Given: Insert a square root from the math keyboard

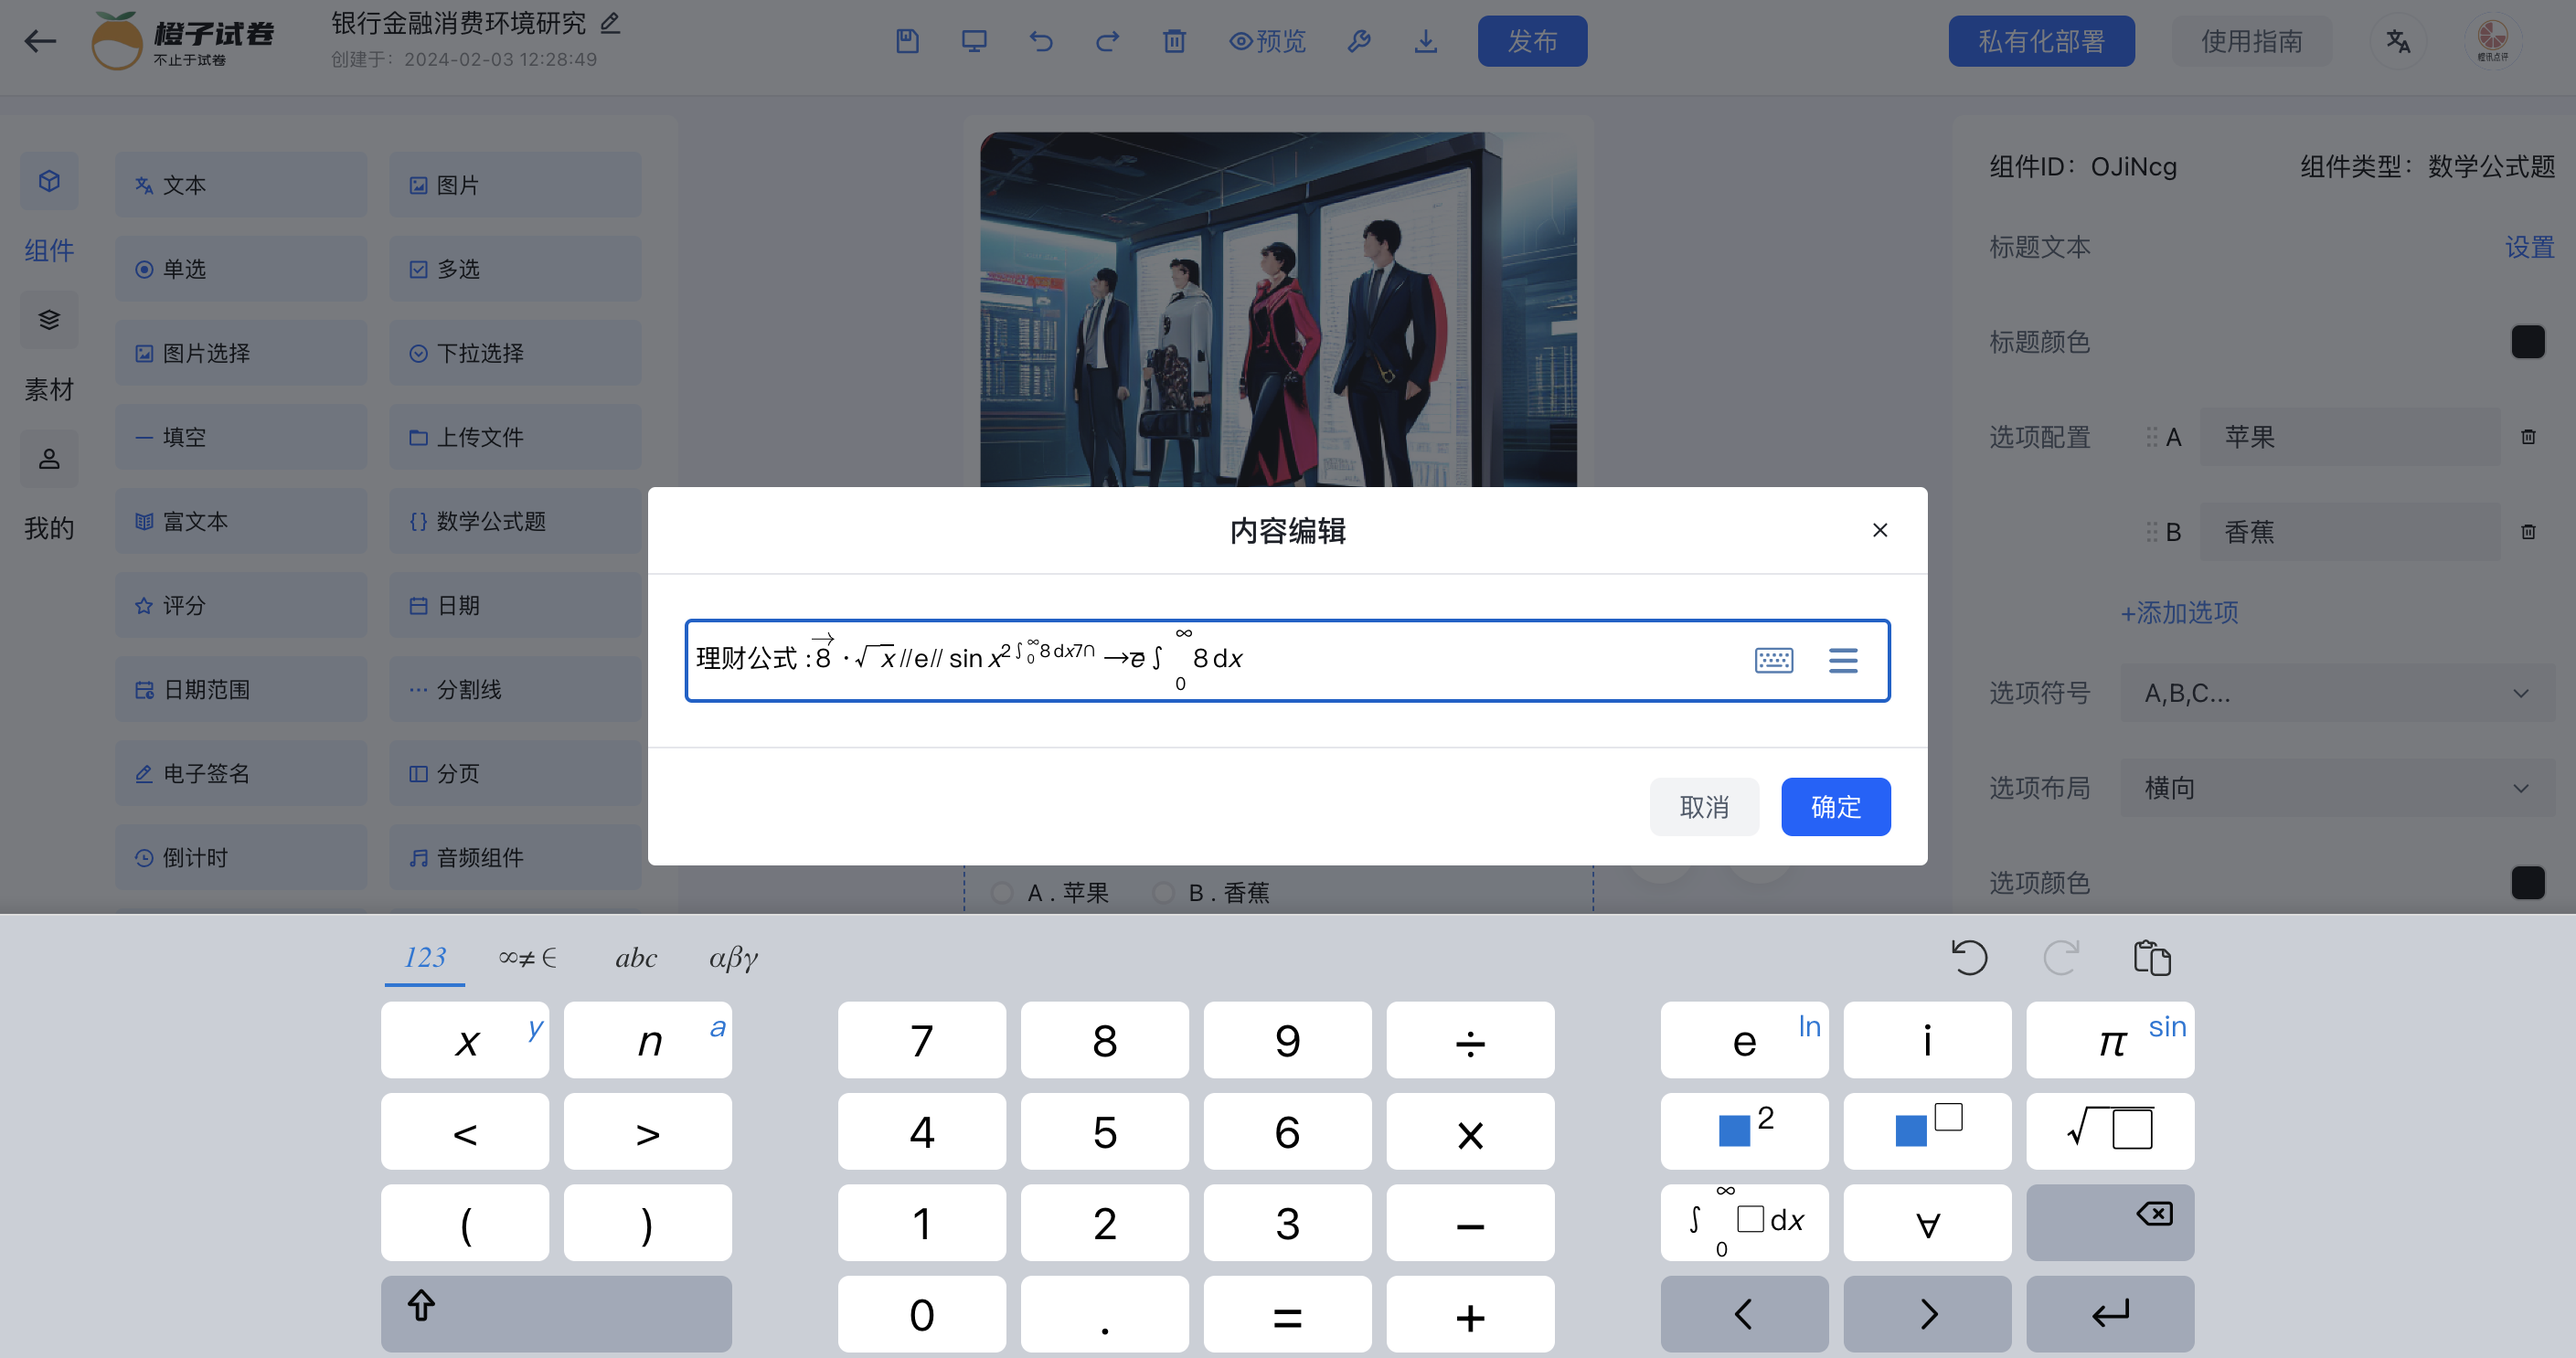Looking at the screenshot, I should click(2110, 1131).
